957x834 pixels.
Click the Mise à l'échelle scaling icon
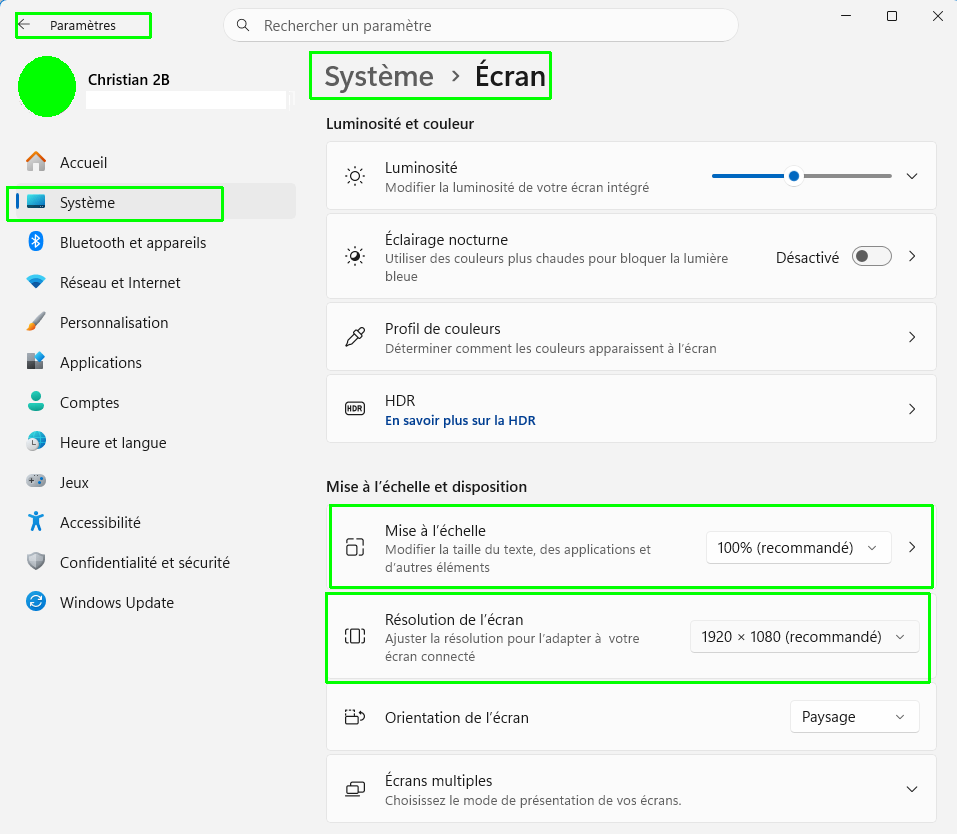point(355,547)
